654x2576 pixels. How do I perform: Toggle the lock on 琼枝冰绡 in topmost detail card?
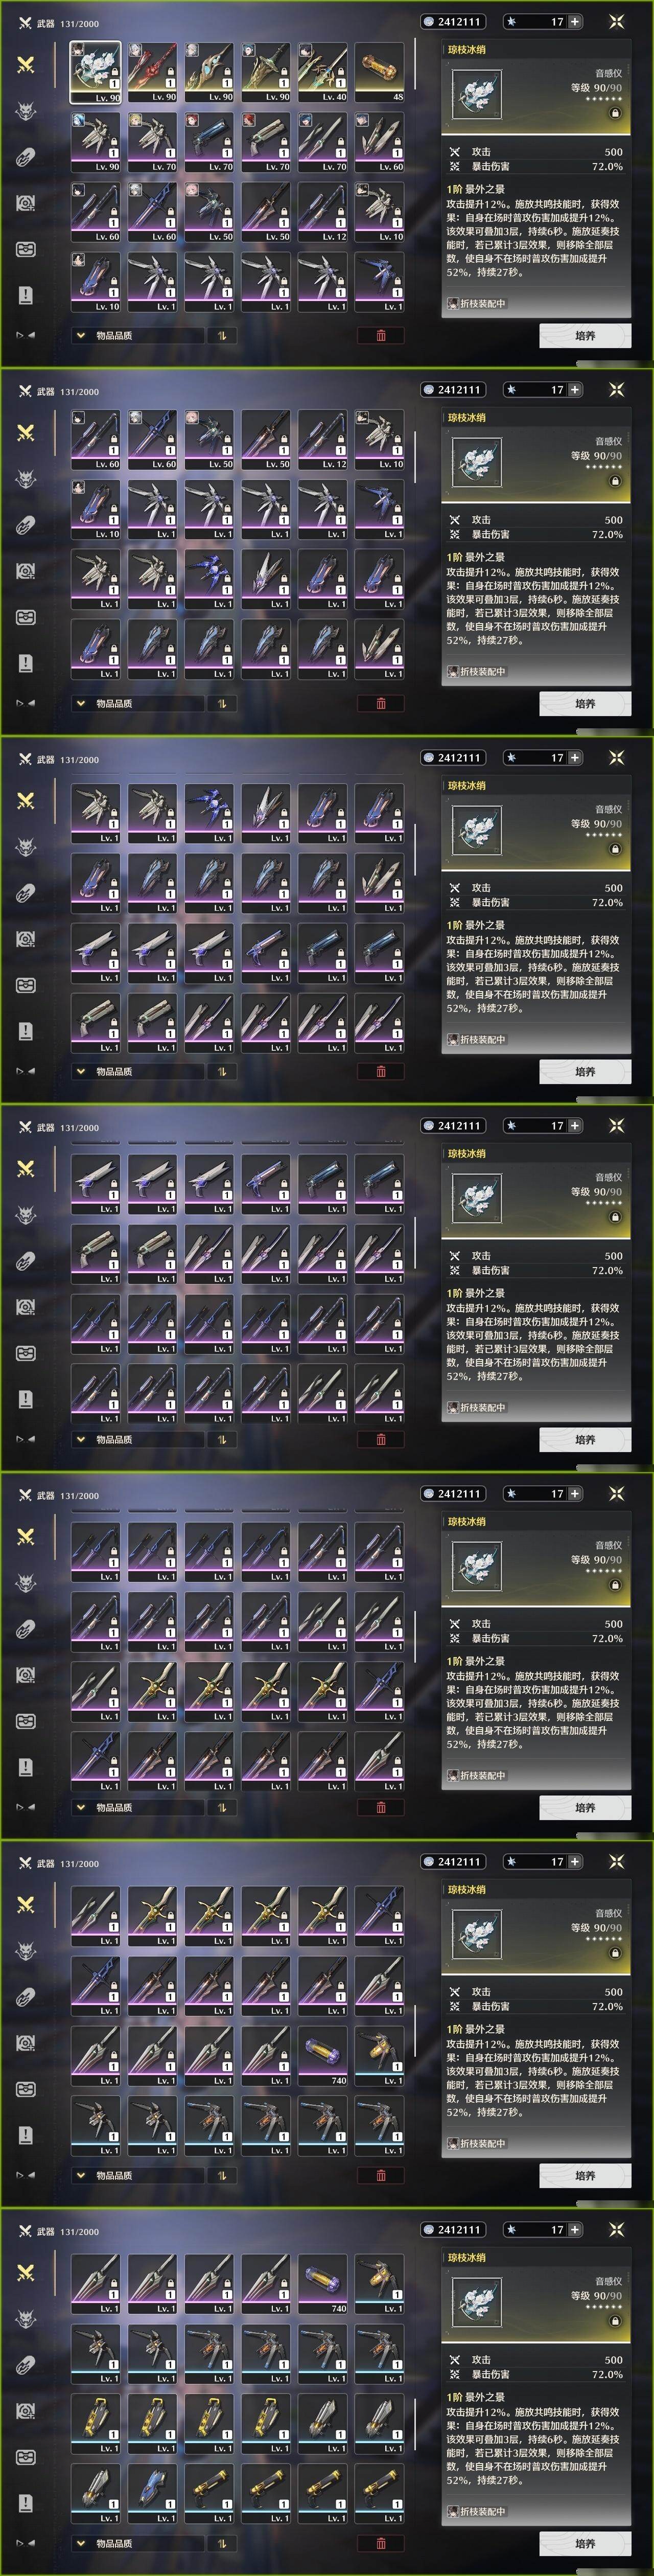[x=615, y=113]
